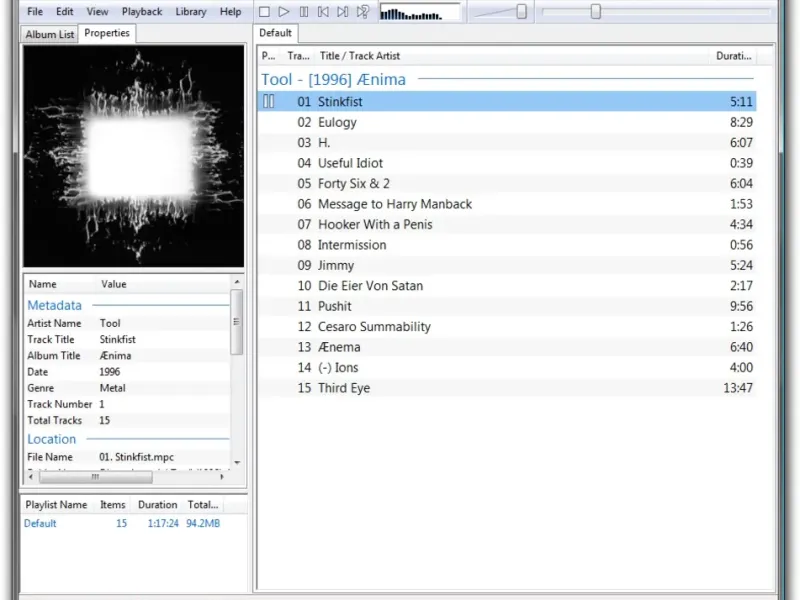This screenshot has height=600, width=800.
Task: Select the Properties tab
Action: pos(107,33)
